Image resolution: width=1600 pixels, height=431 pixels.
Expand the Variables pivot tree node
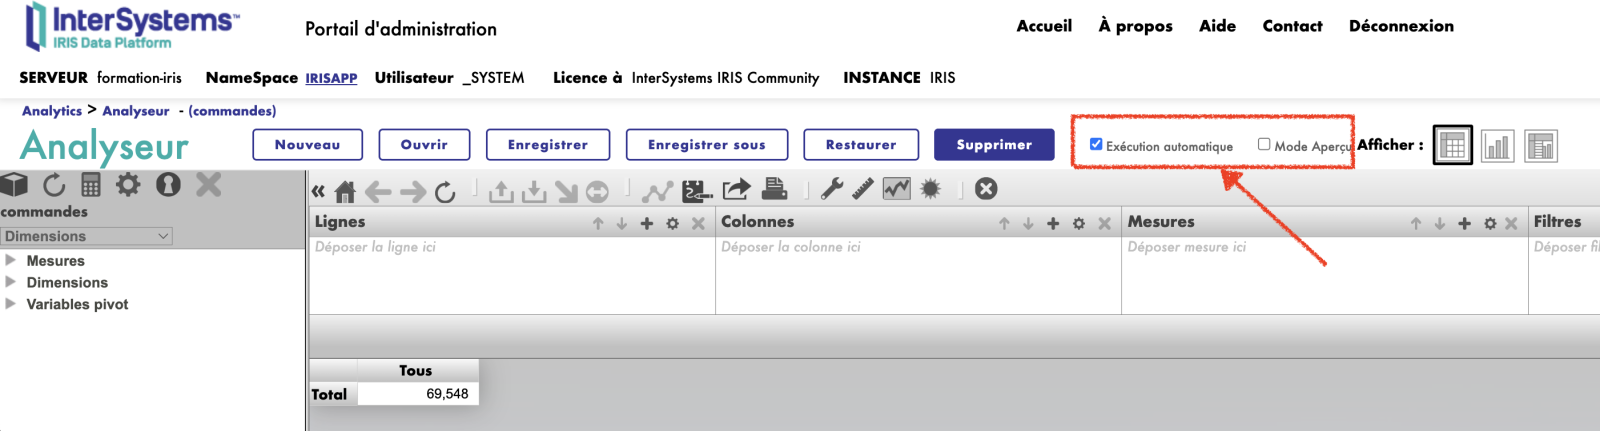tap(11, 304)
